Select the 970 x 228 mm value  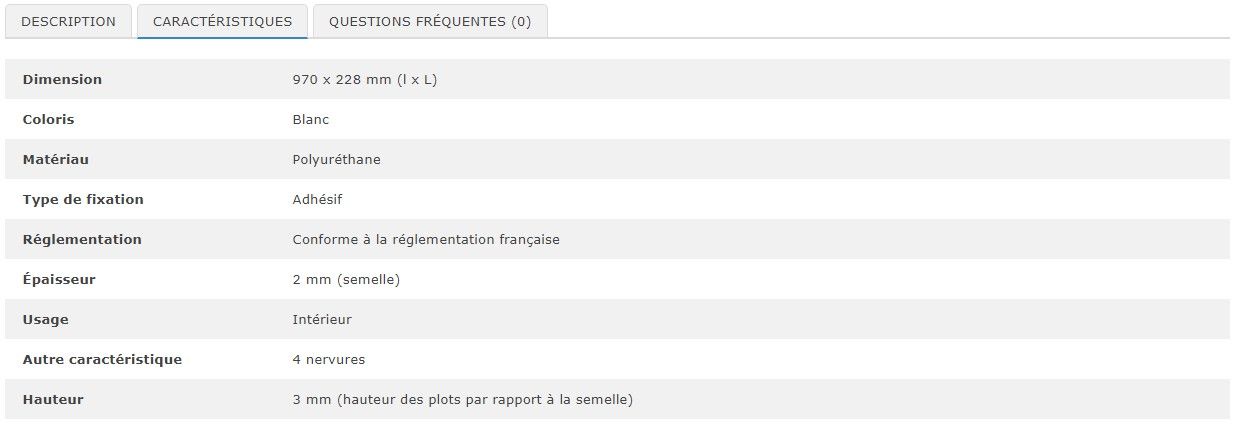coord(365,80)
